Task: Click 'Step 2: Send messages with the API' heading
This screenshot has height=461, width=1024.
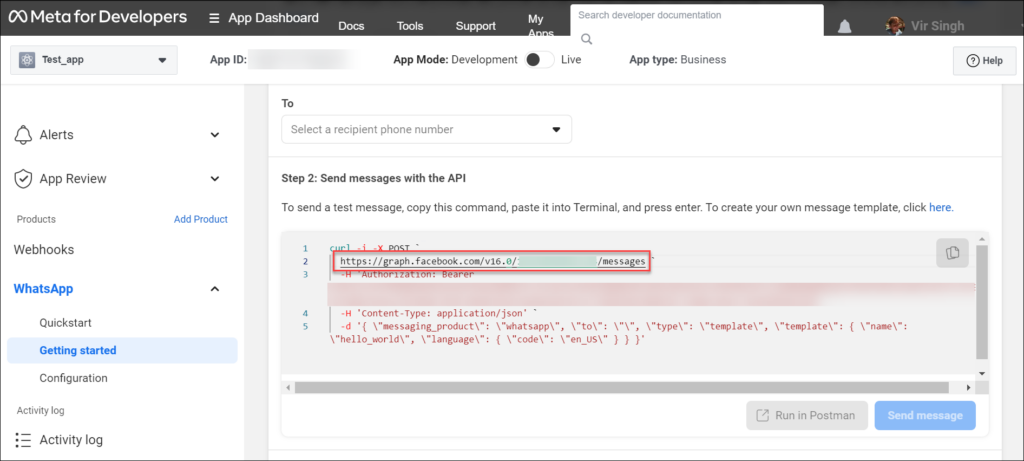Action: tap(374, 178)
